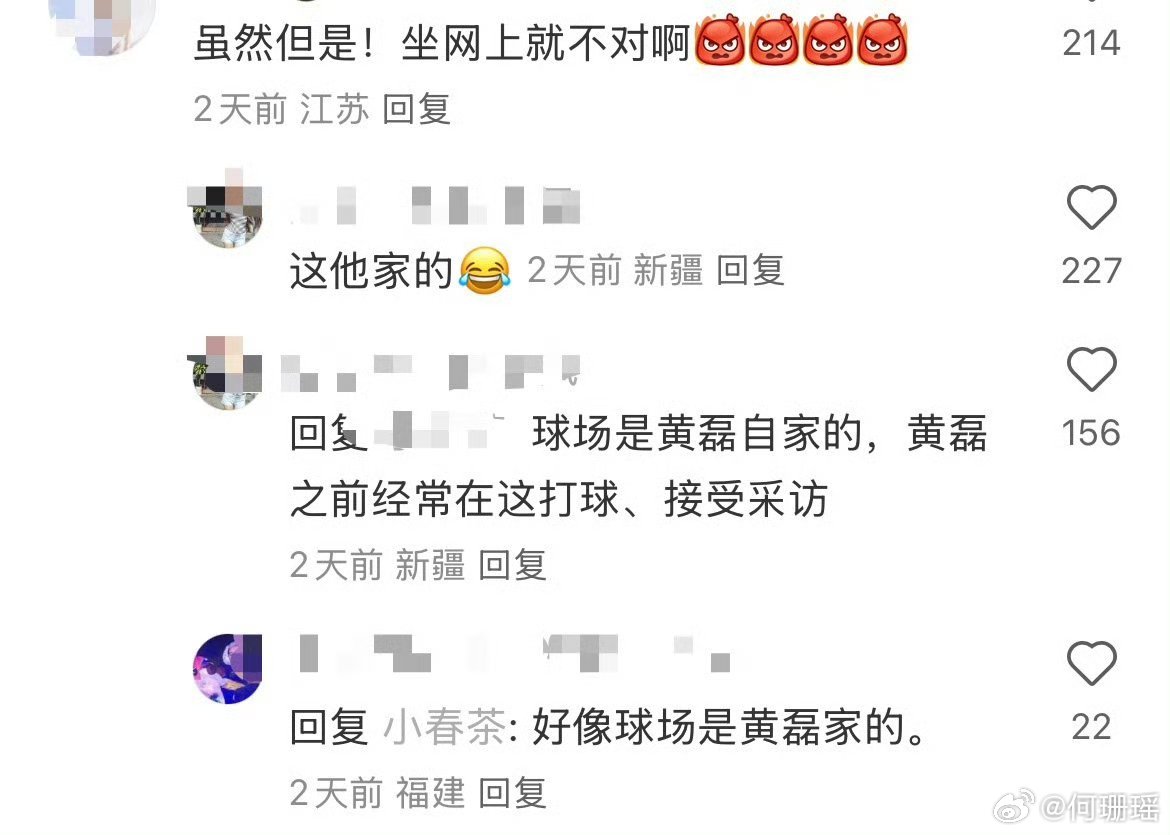The width and height of the screenshot is (1170, 835).
Task: Like the comment with 156 likes
Action: pyautogui.click(x=1091, y=369)
